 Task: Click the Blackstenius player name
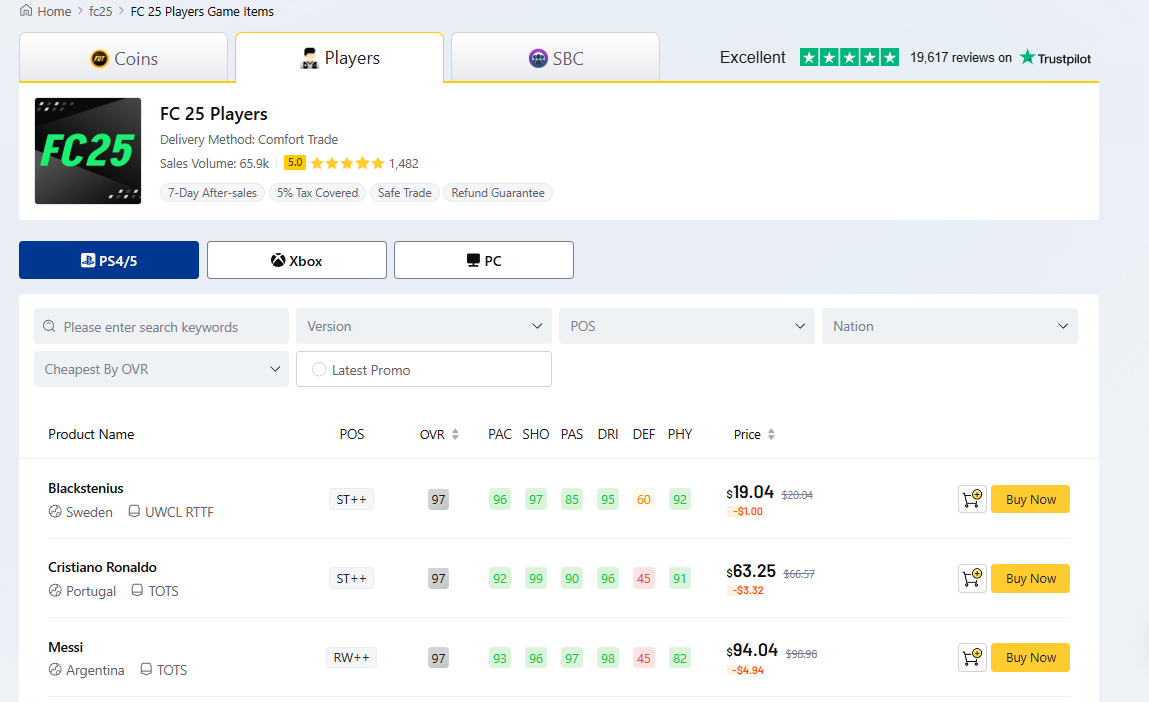click(86, 488)
